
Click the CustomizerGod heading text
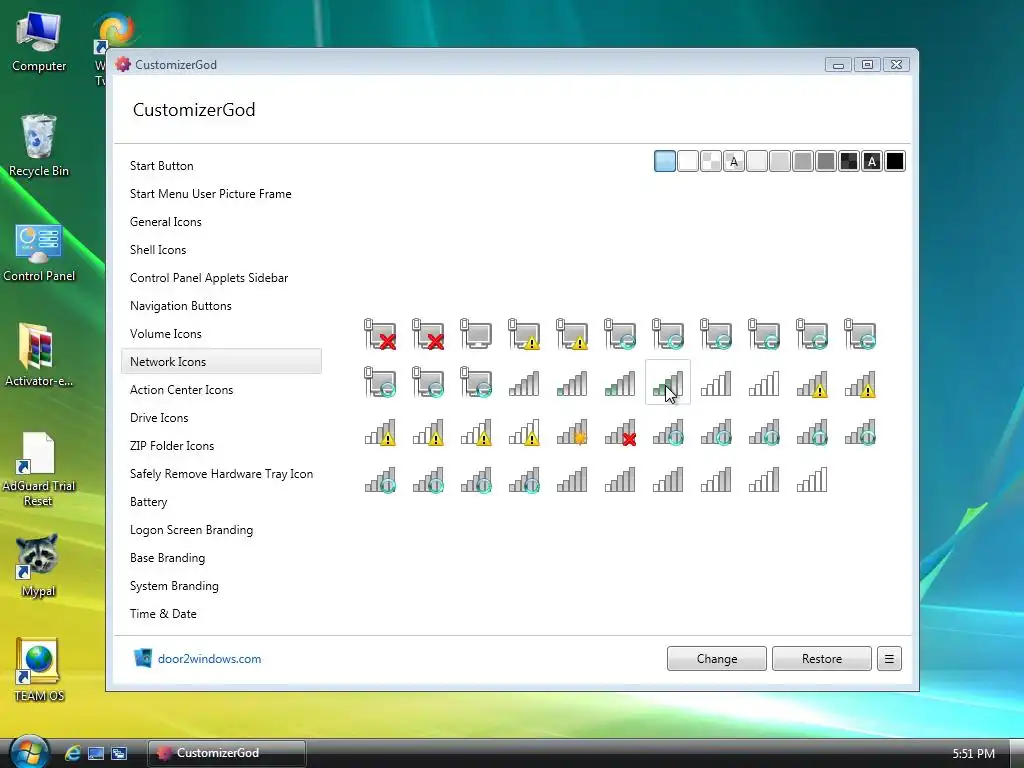[x=194, y=110]
